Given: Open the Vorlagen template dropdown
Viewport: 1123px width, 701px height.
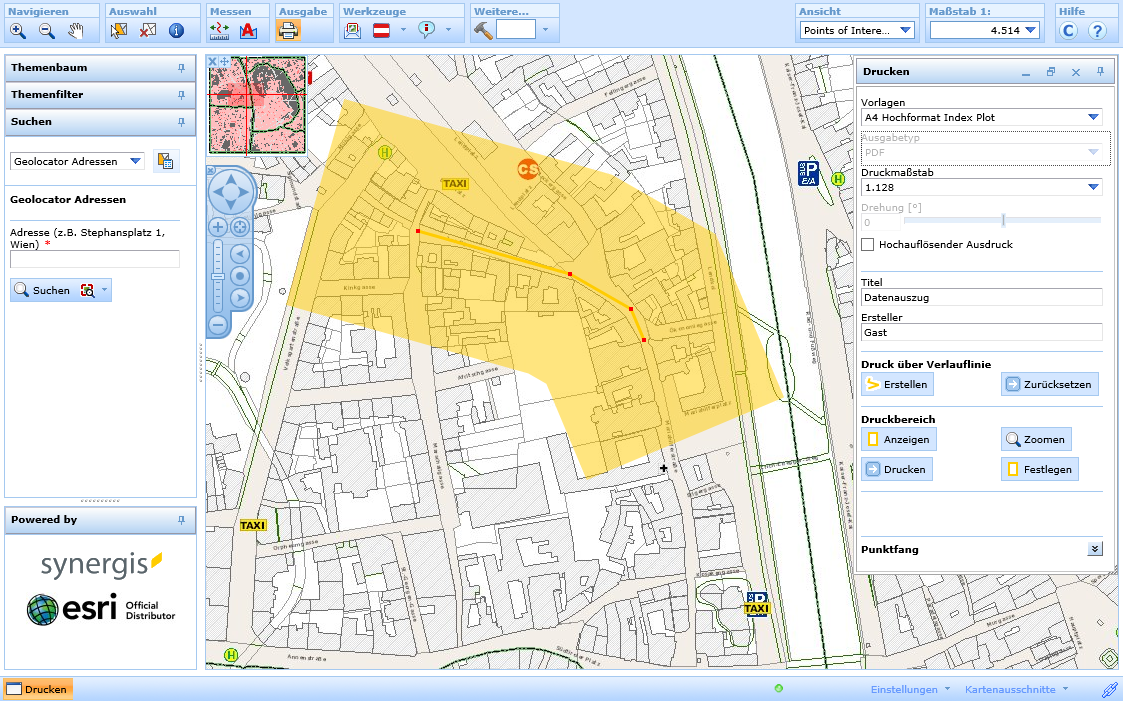Looking at the screenshot, I should 1093,117.
